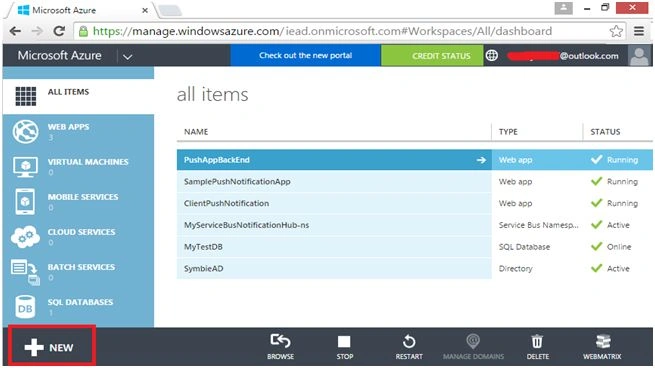Open the Mobile Services phone icon
Viewport: 655px width, 368px height.
point(25,201)
